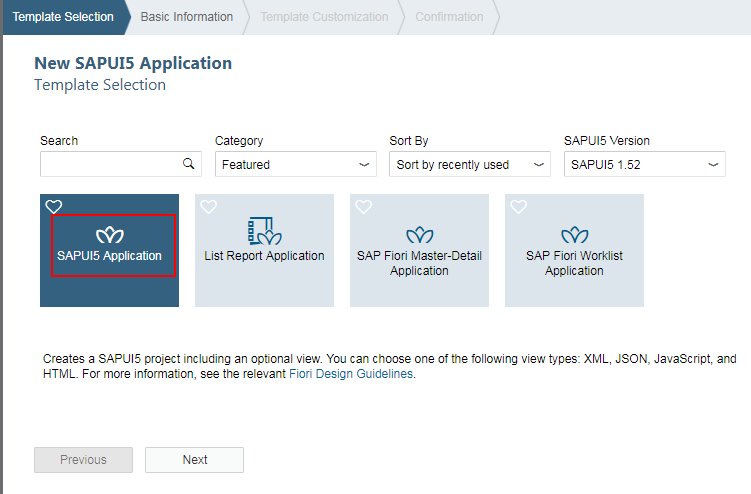Toggle favorite heart on Worklist Application tile
Screen dimensions: 751x494
pyautogui.click(x=519, y=207)
